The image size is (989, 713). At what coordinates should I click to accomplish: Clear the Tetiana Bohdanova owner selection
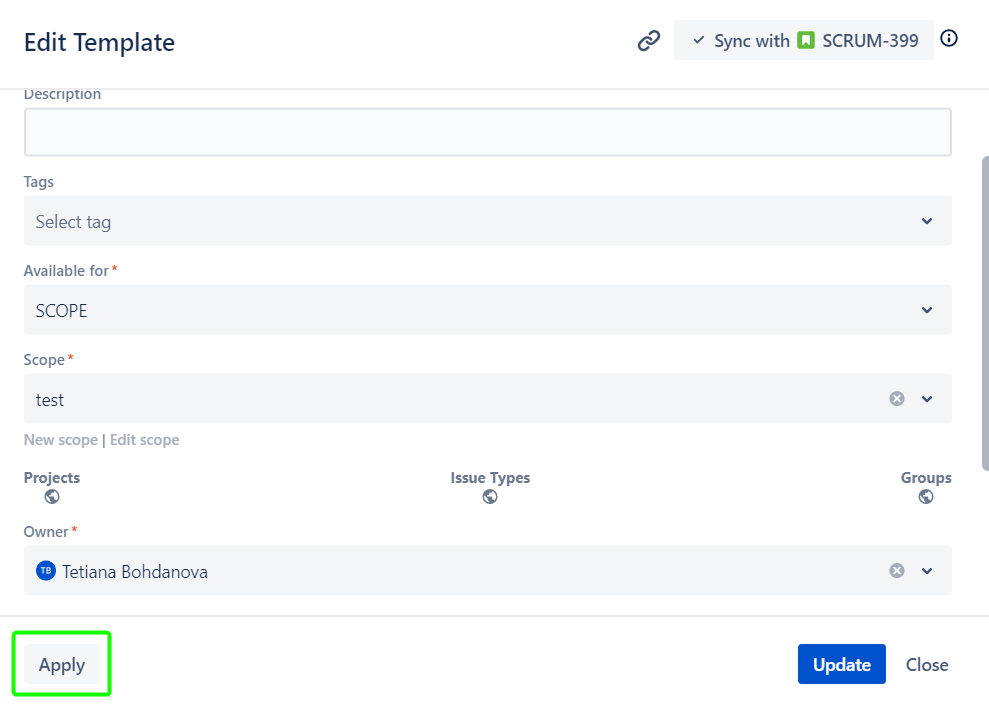pos(897,571)
